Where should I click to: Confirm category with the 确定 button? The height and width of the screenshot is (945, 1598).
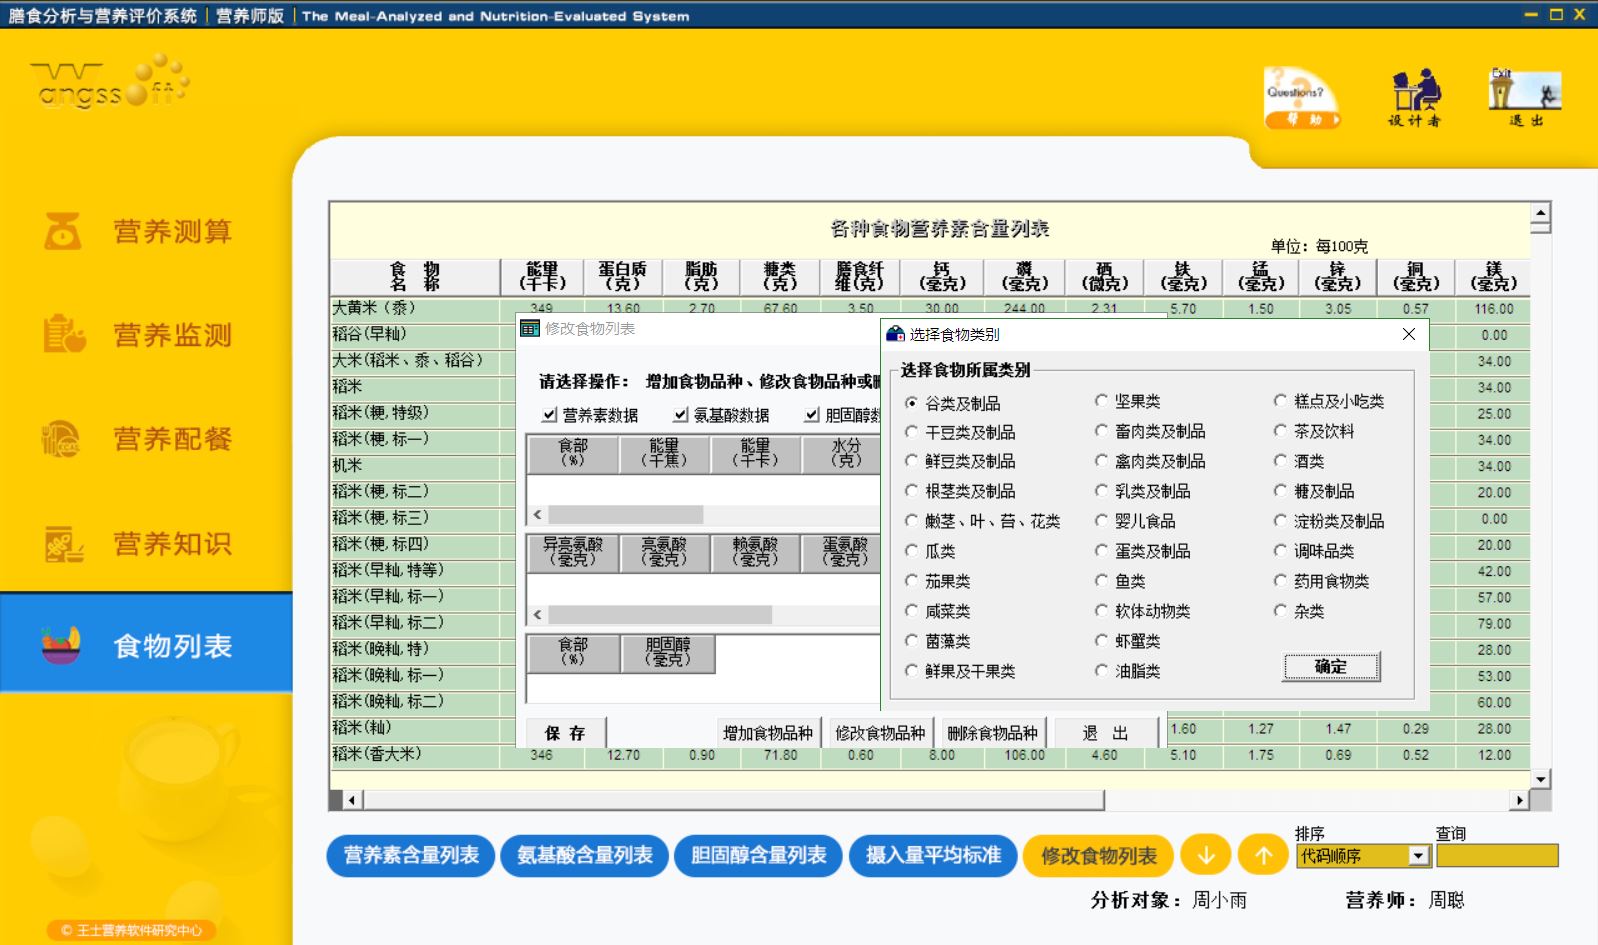pos(1331,667)
